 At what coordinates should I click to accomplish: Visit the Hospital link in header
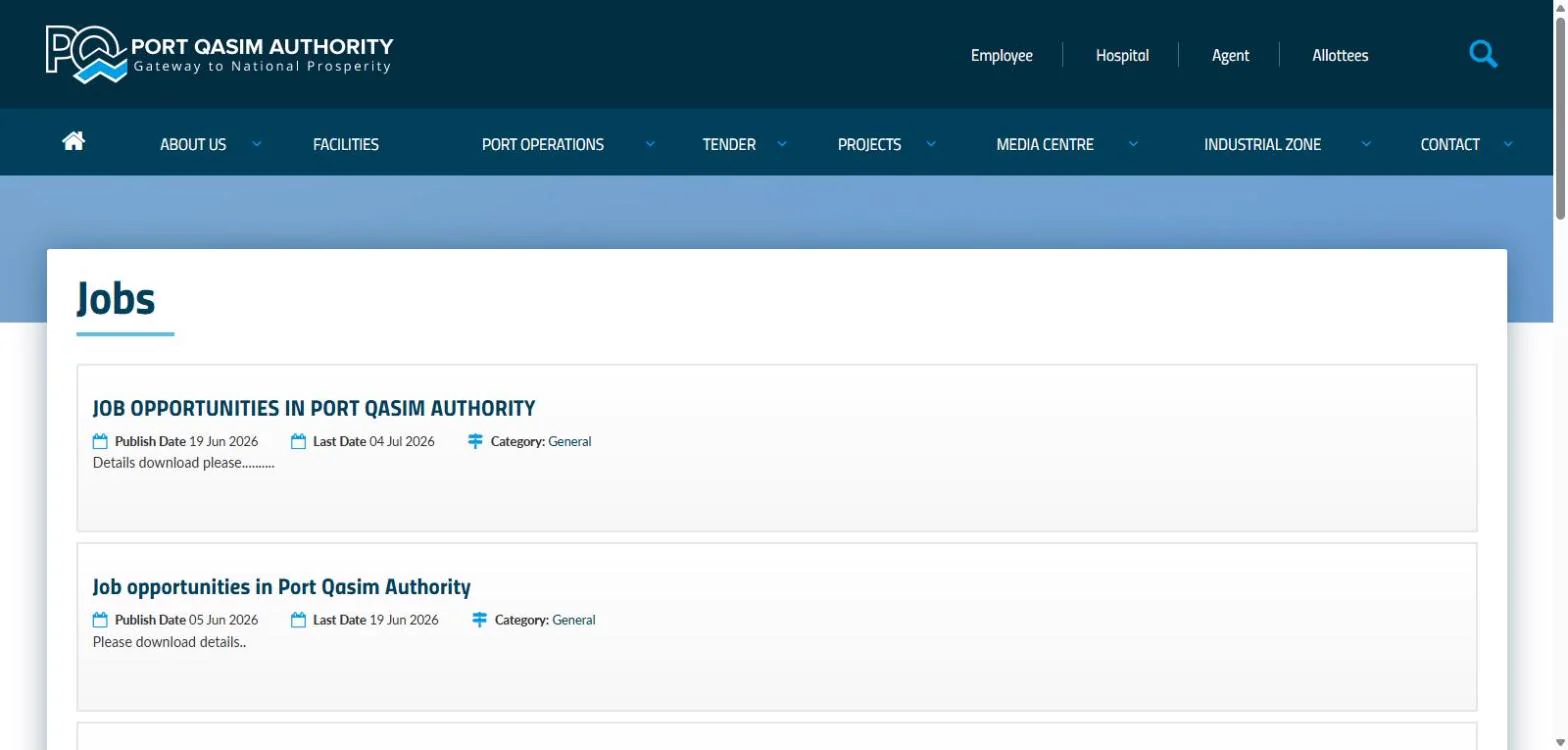coord(1122,56)
